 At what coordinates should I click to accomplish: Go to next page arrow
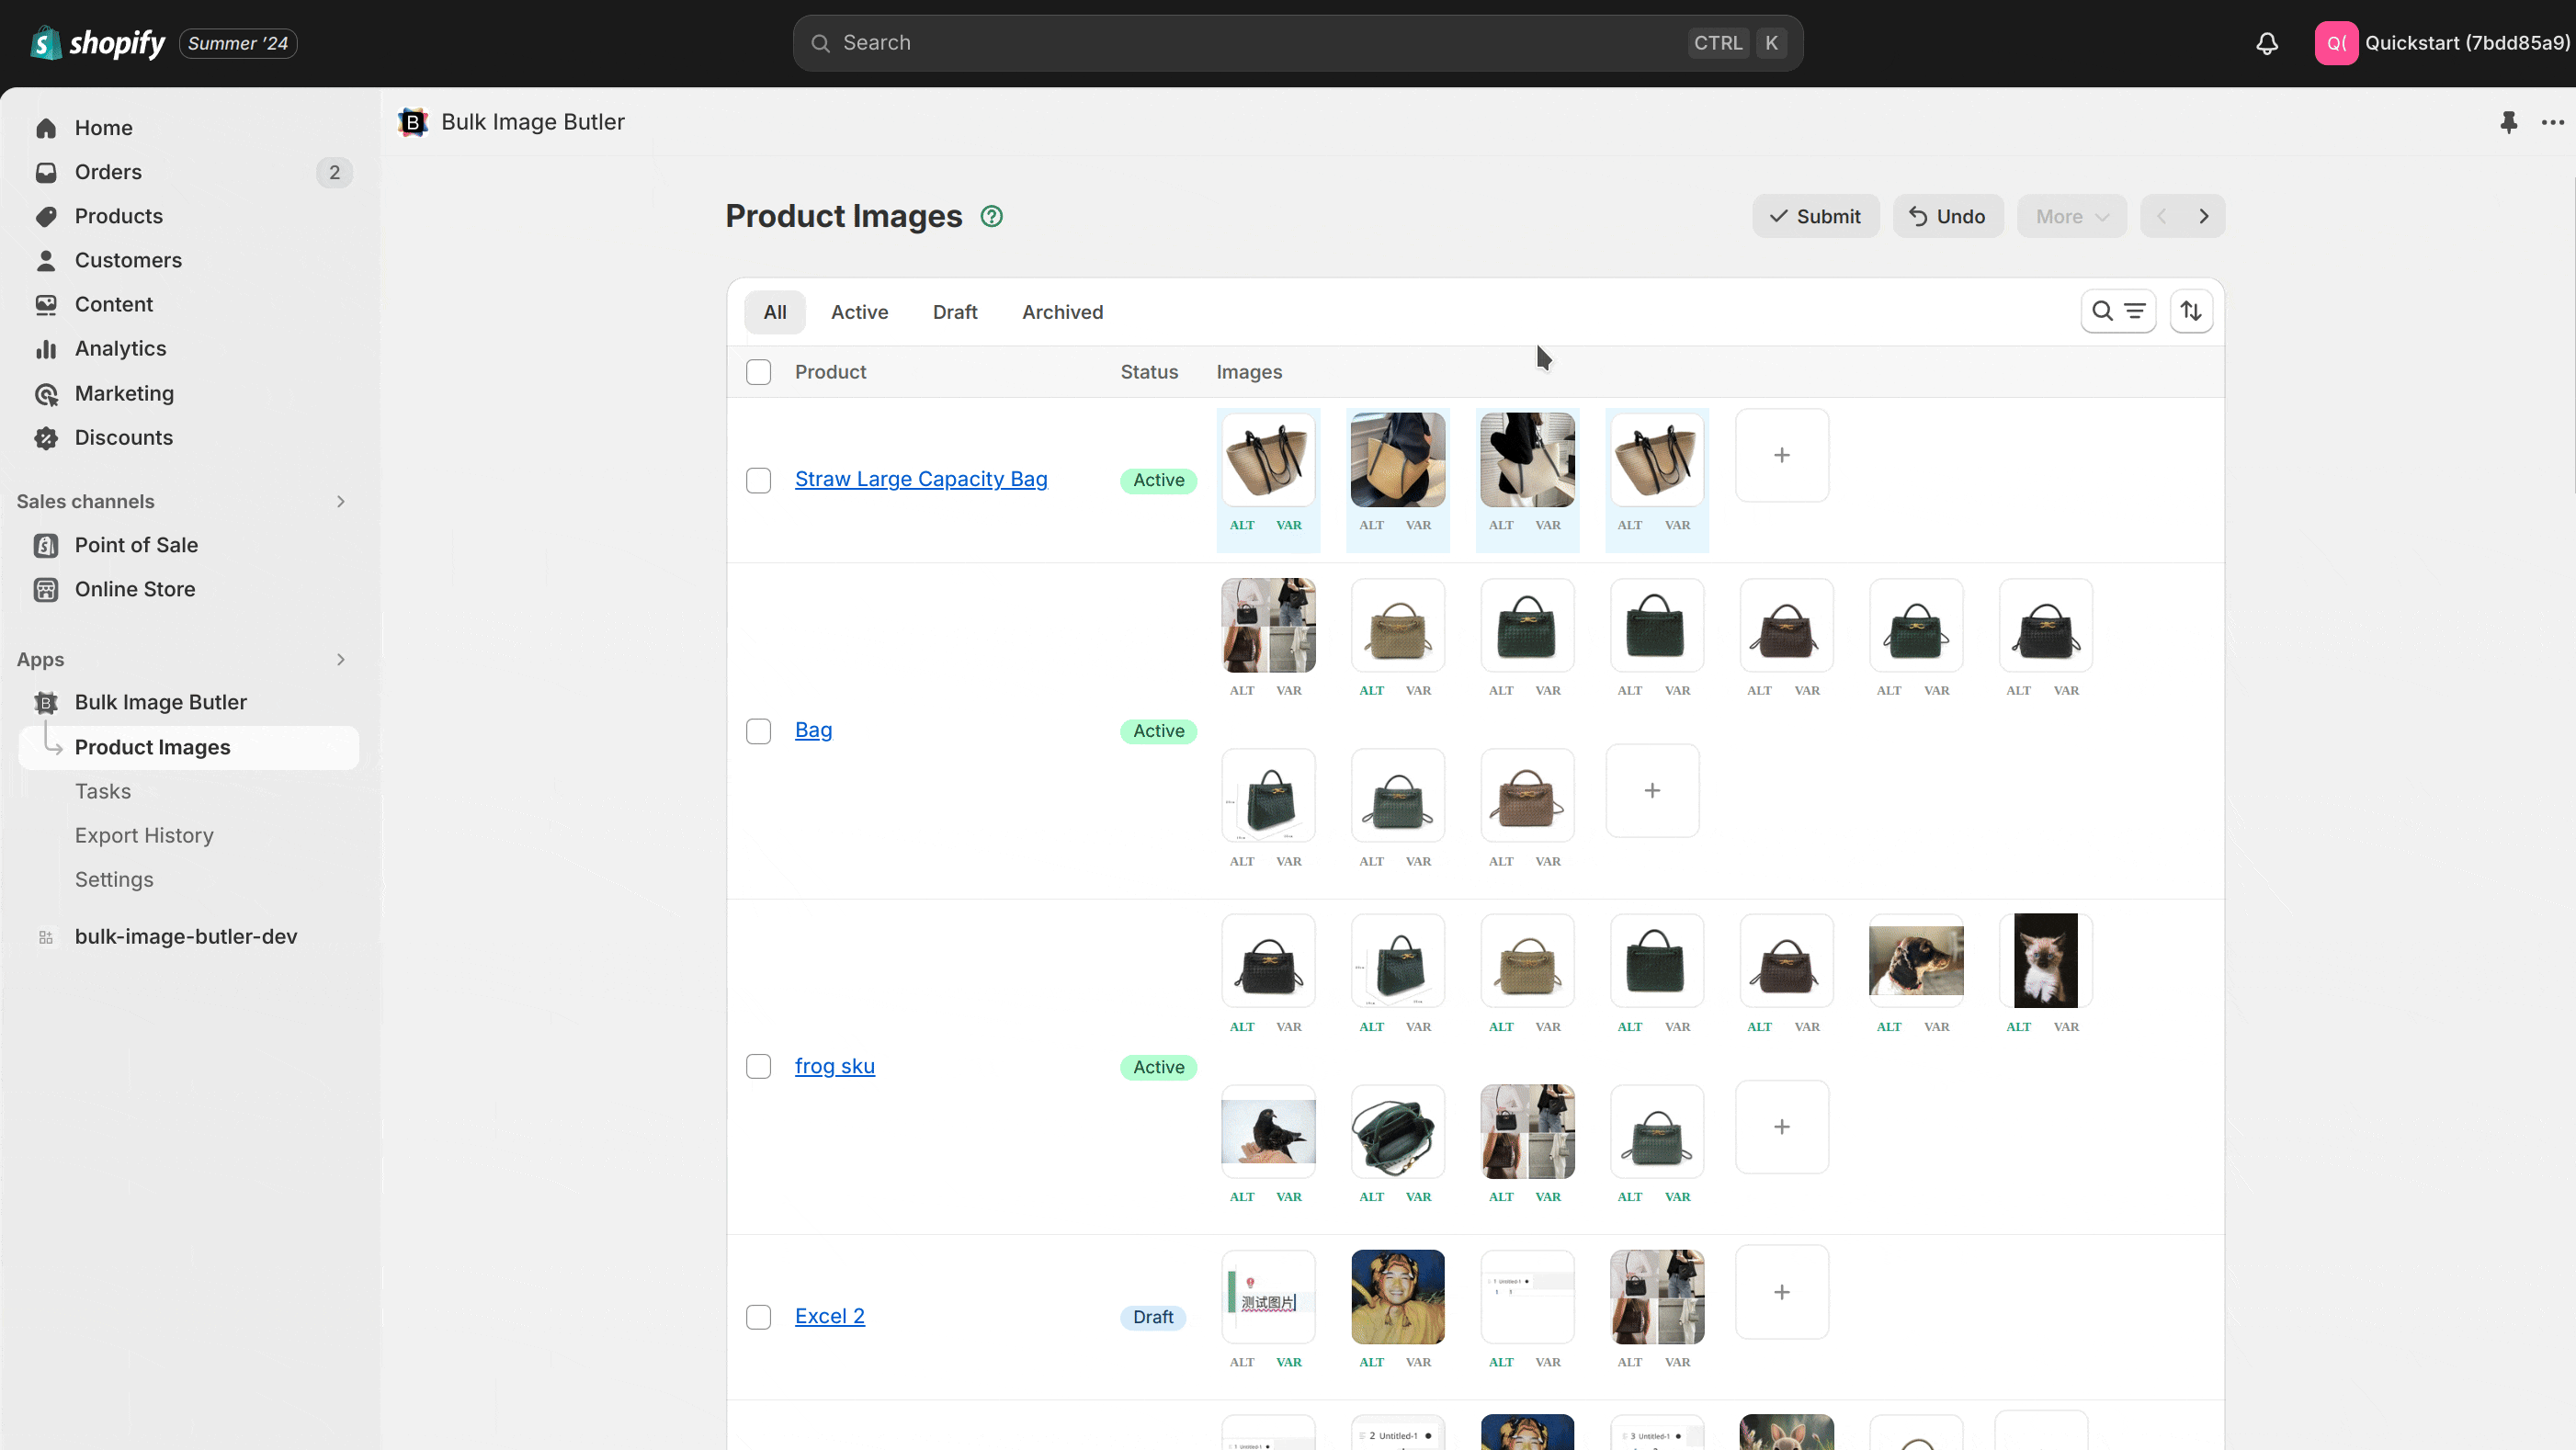click(x=2203, y=216)
